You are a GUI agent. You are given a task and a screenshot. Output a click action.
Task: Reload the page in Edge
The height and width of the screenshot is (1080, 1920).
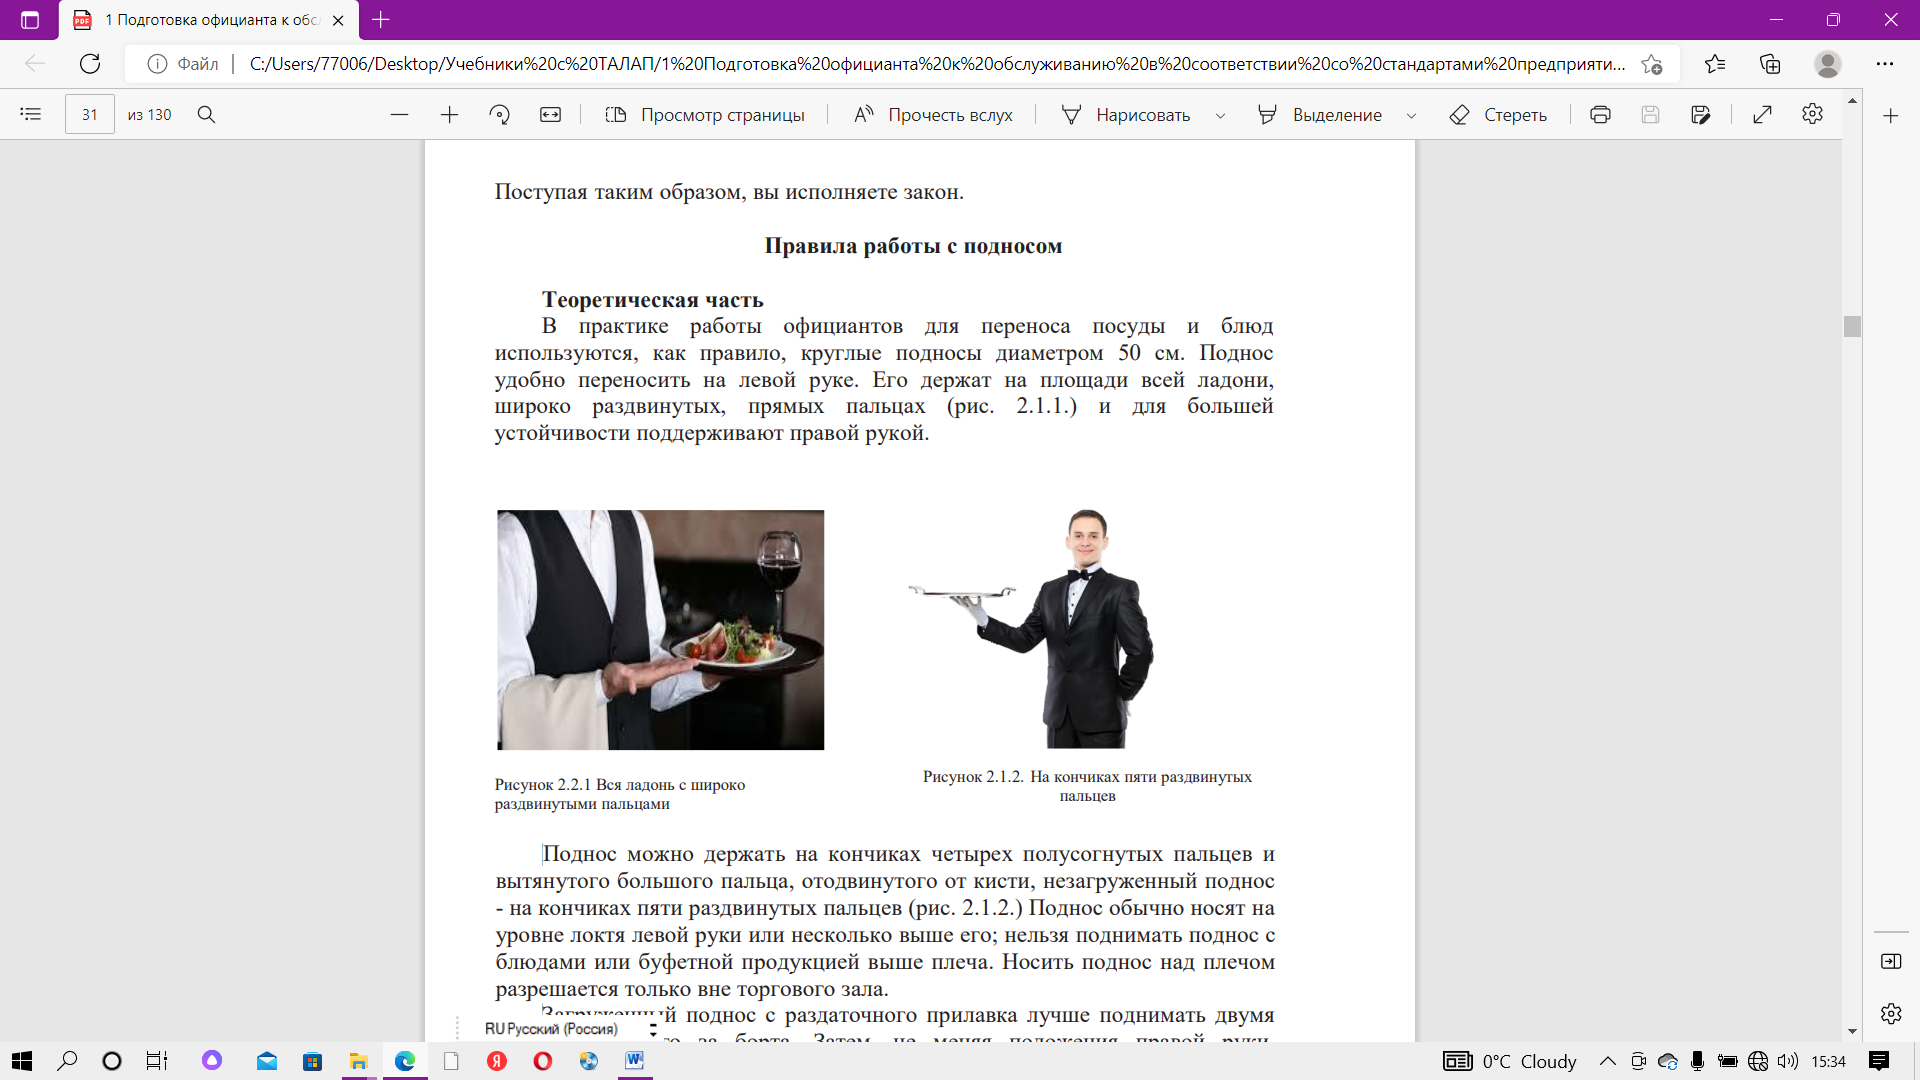[x=90, y=64]
